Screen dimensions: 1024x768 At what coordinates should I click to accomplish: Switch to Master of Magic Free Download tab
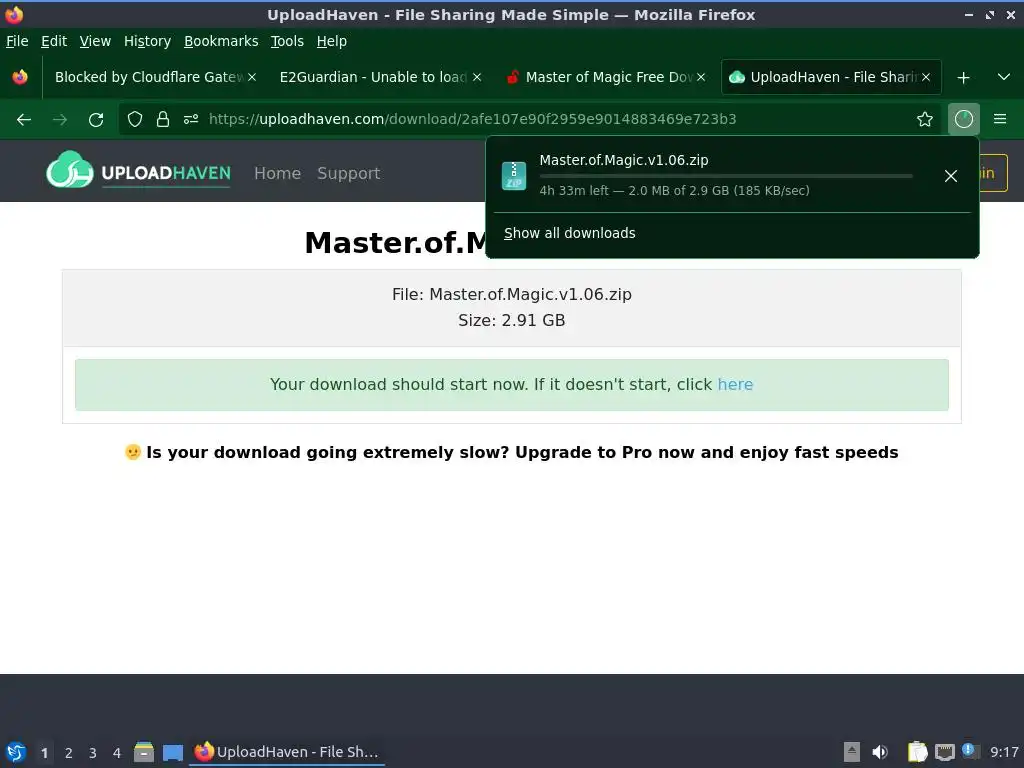605,77
